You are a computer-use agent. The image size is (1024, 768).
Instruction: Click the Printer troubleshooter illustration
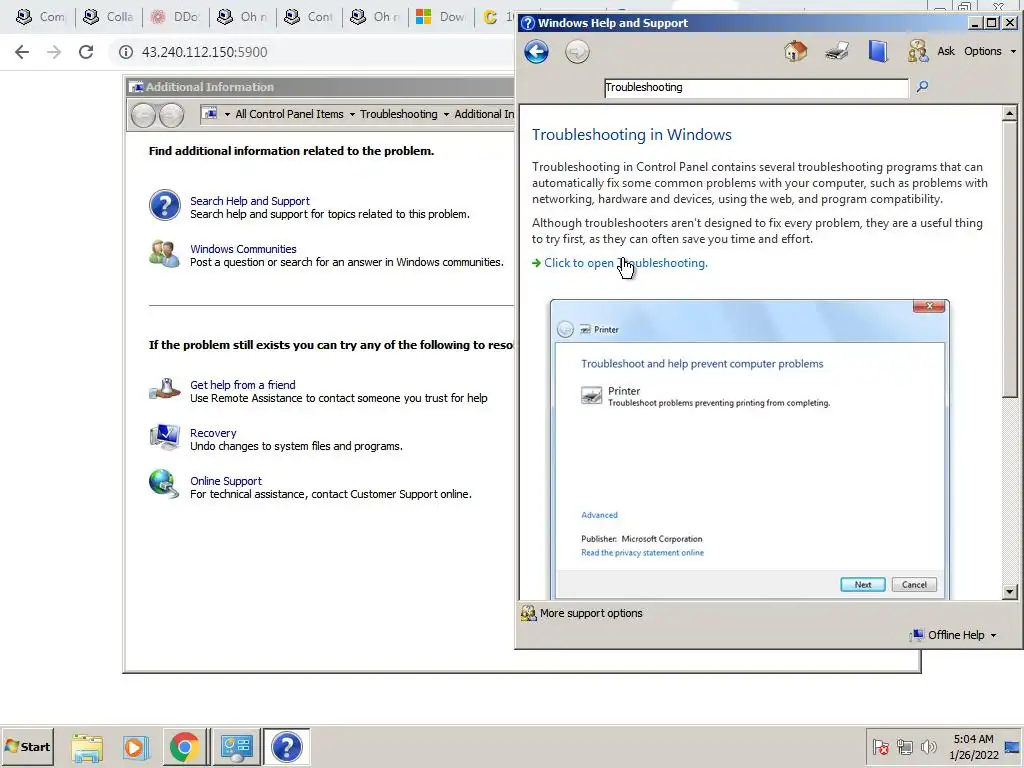coord(750,449)
